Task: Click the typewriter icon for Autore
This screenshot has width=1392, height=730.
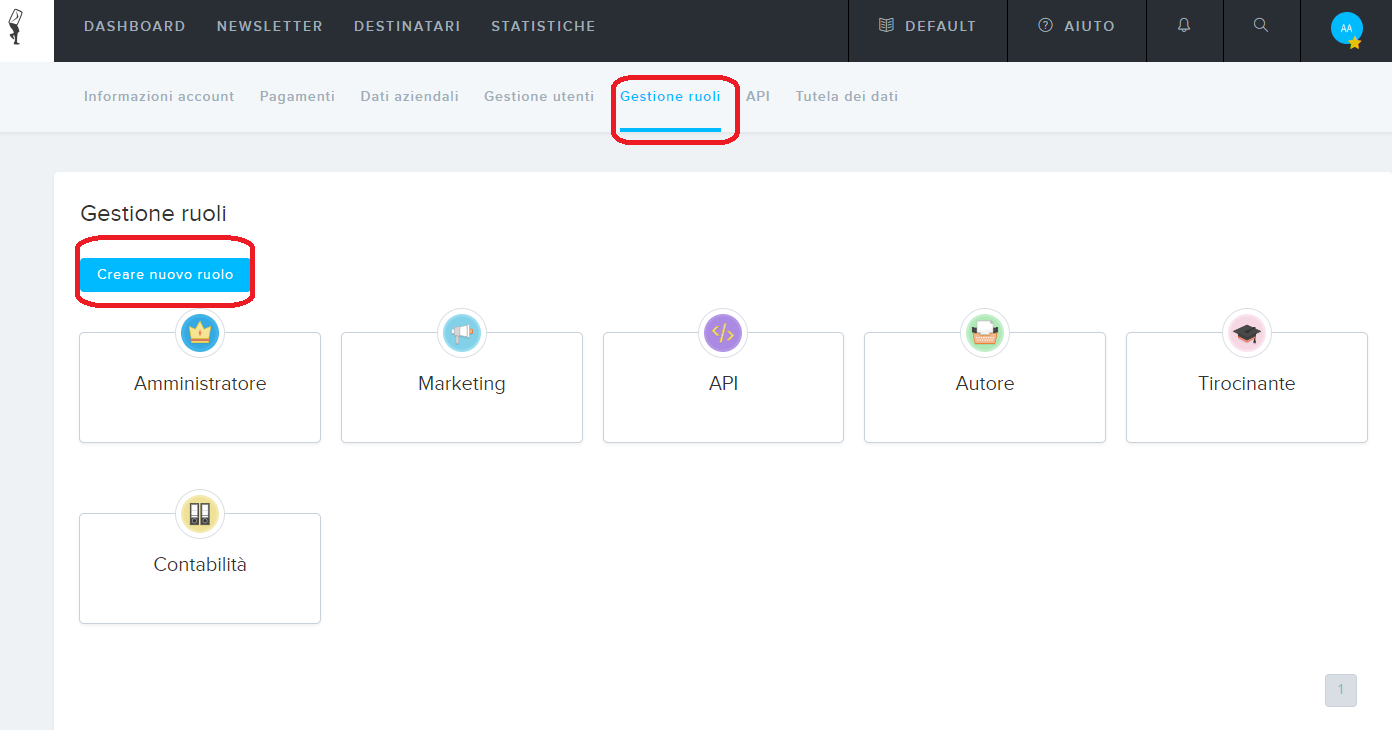Action: click(x=985, y=332)
